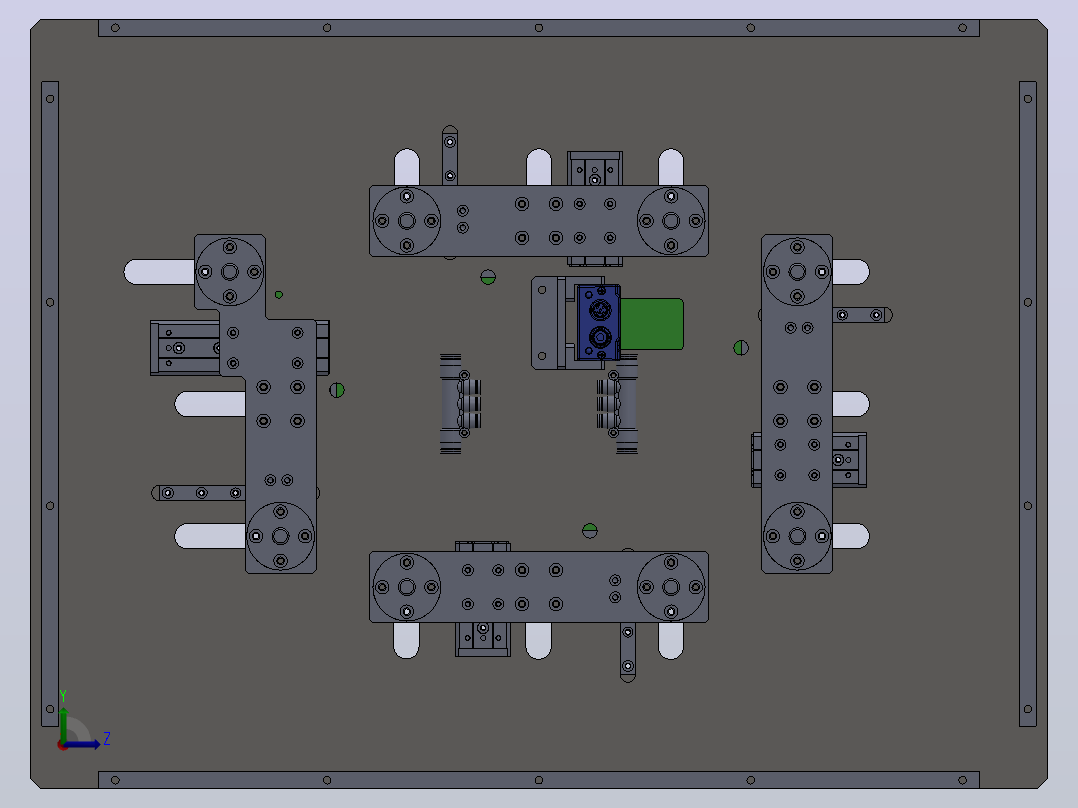Select the green pin below the top plate
1078x808 pixels.
coord(488,277)
